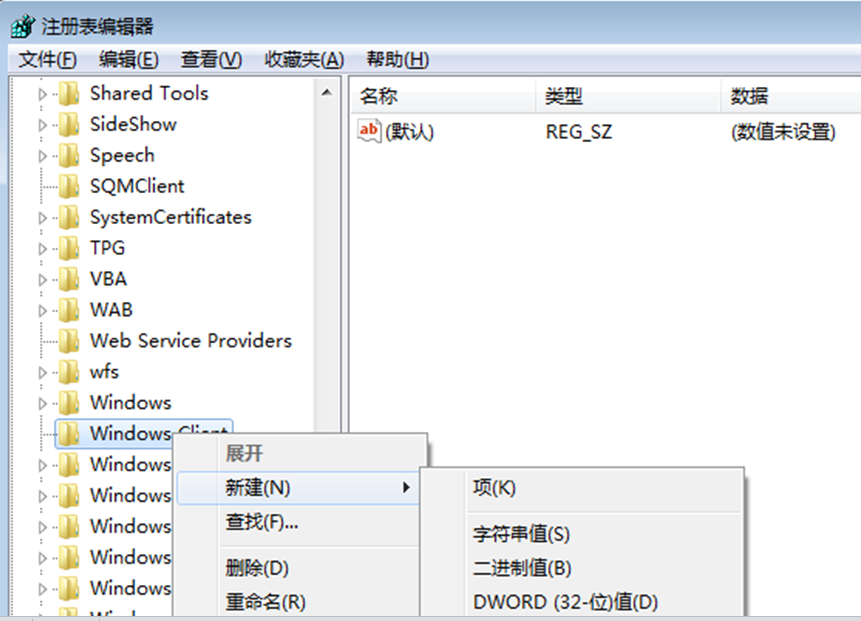
Task: Select 字符串值(S) in the submenu
Action: 521,535
